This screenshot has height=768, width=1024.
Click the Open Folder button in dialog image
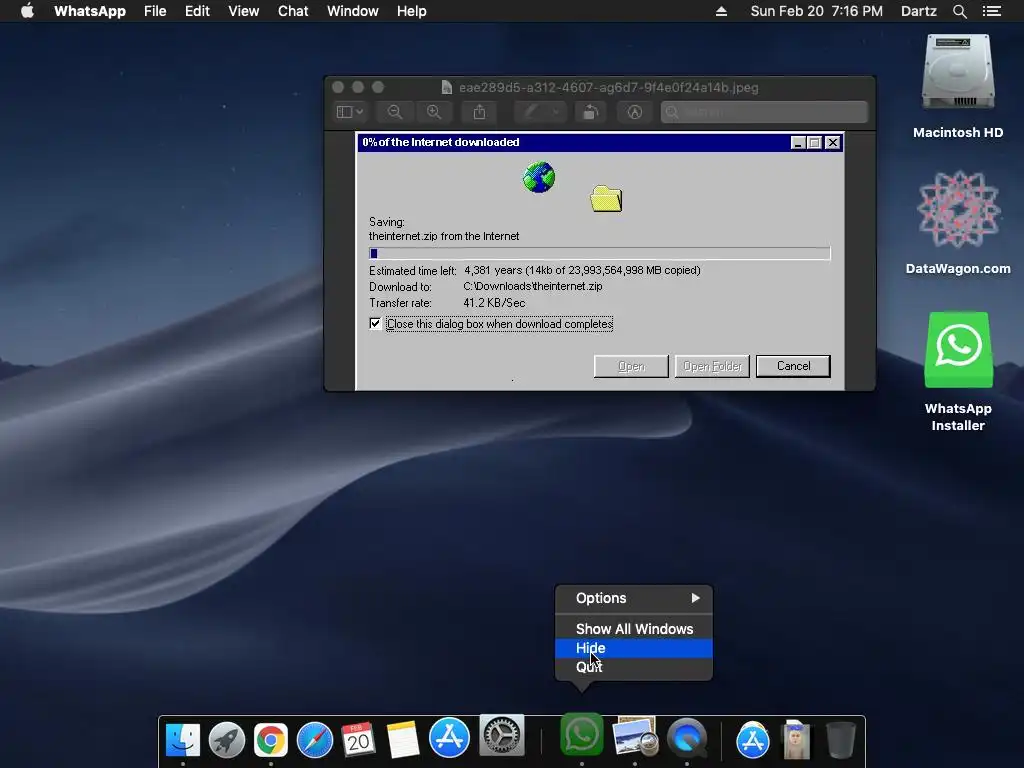pos(712,366)
